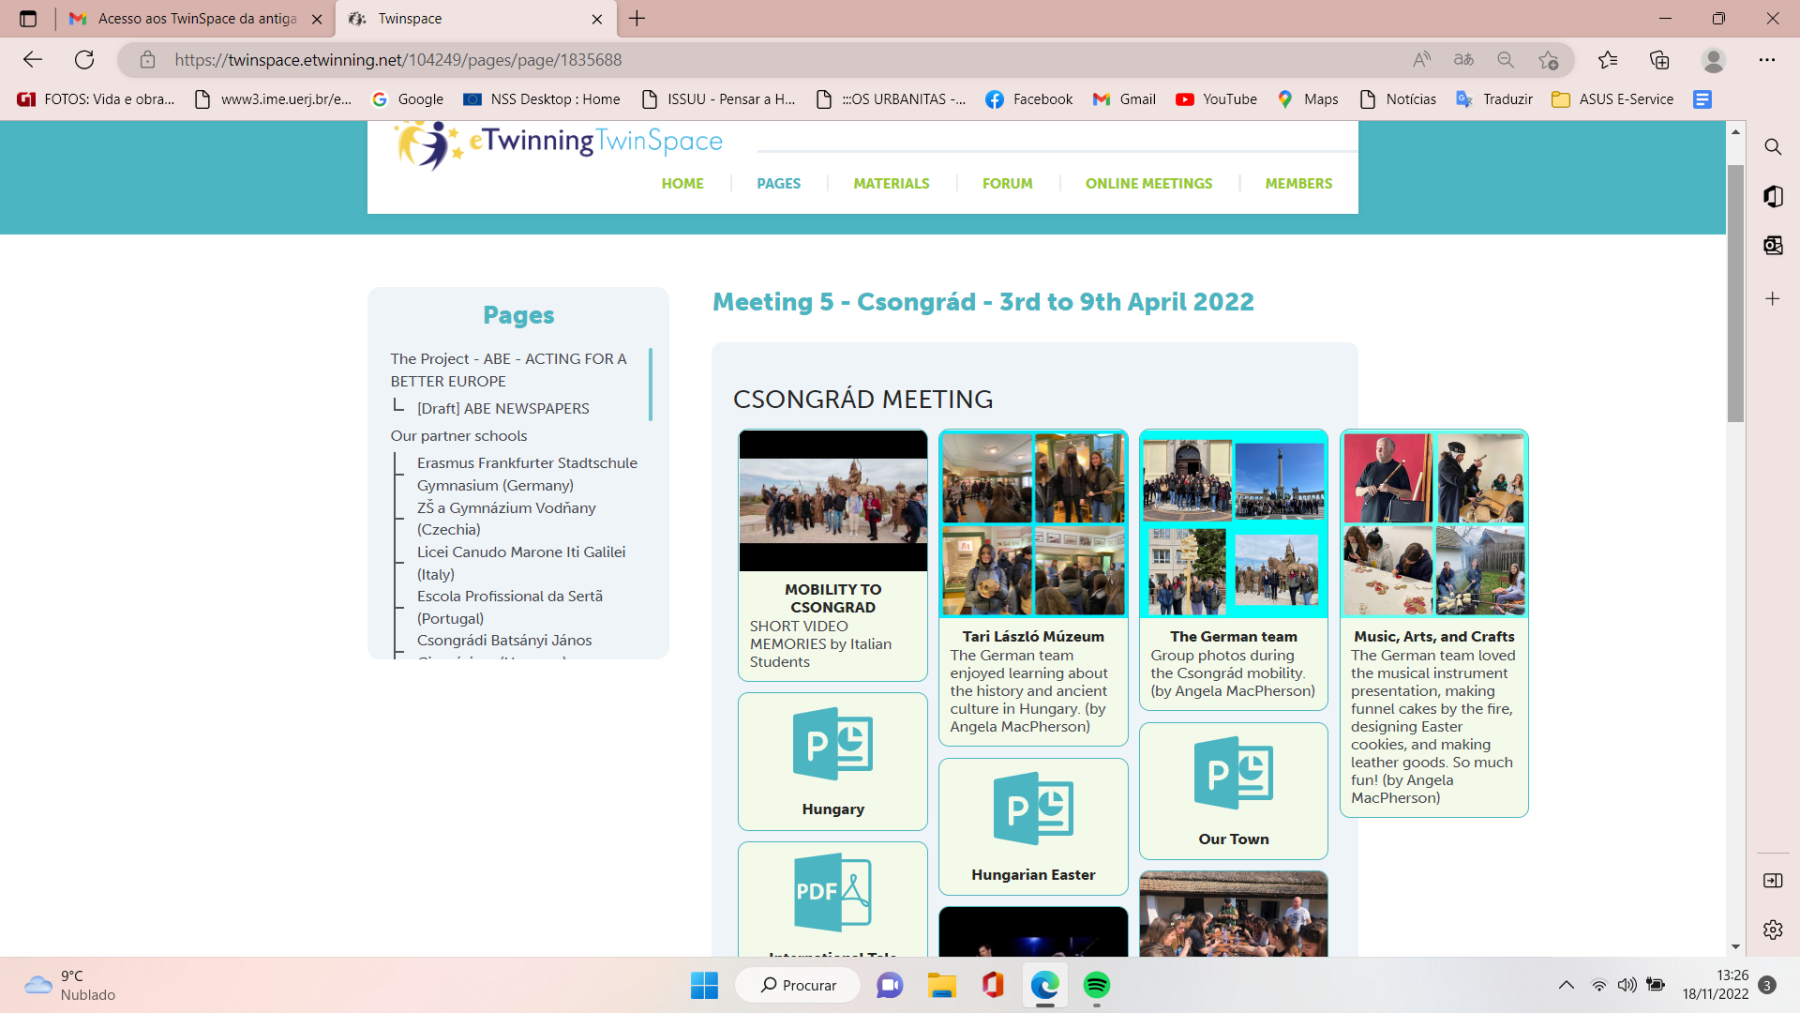Screen dimensions: 1800x1013
Task: Open Our partner schools page
Action: (x=458, y=435)
